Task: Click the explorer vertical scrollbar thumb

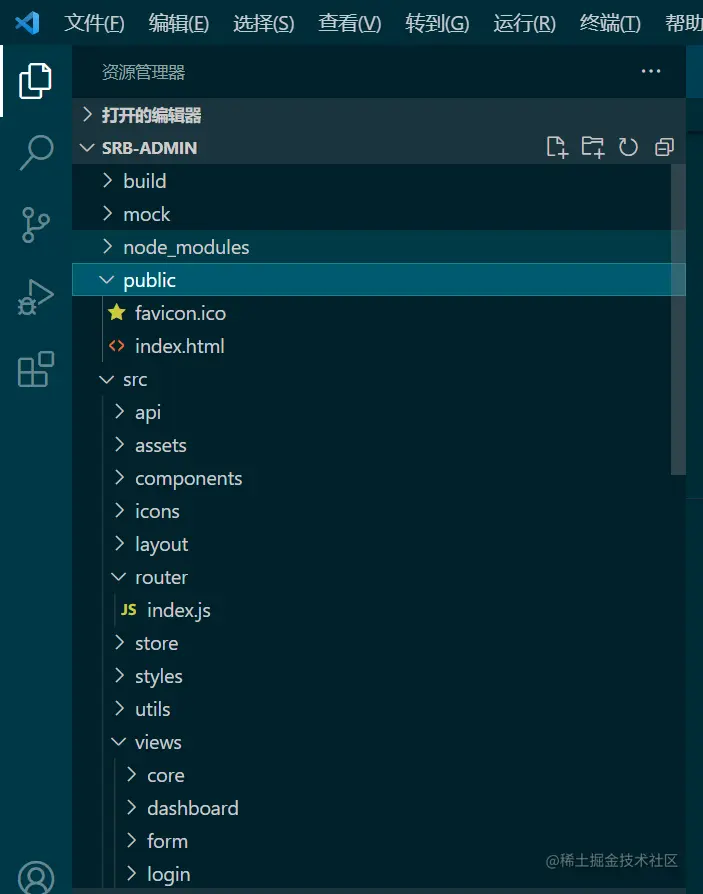Action: tap(678, 319)
